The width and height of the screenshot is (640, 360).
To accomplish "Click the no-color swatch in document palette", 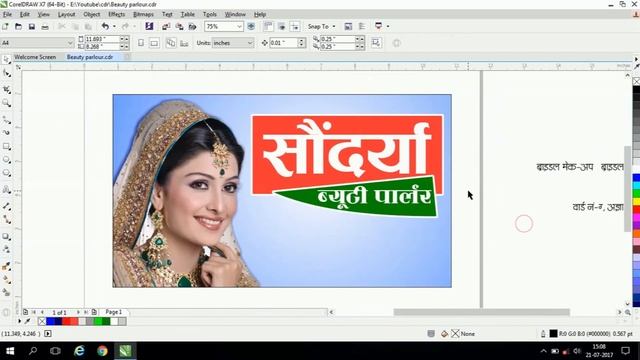I will (x=42, y=322).
